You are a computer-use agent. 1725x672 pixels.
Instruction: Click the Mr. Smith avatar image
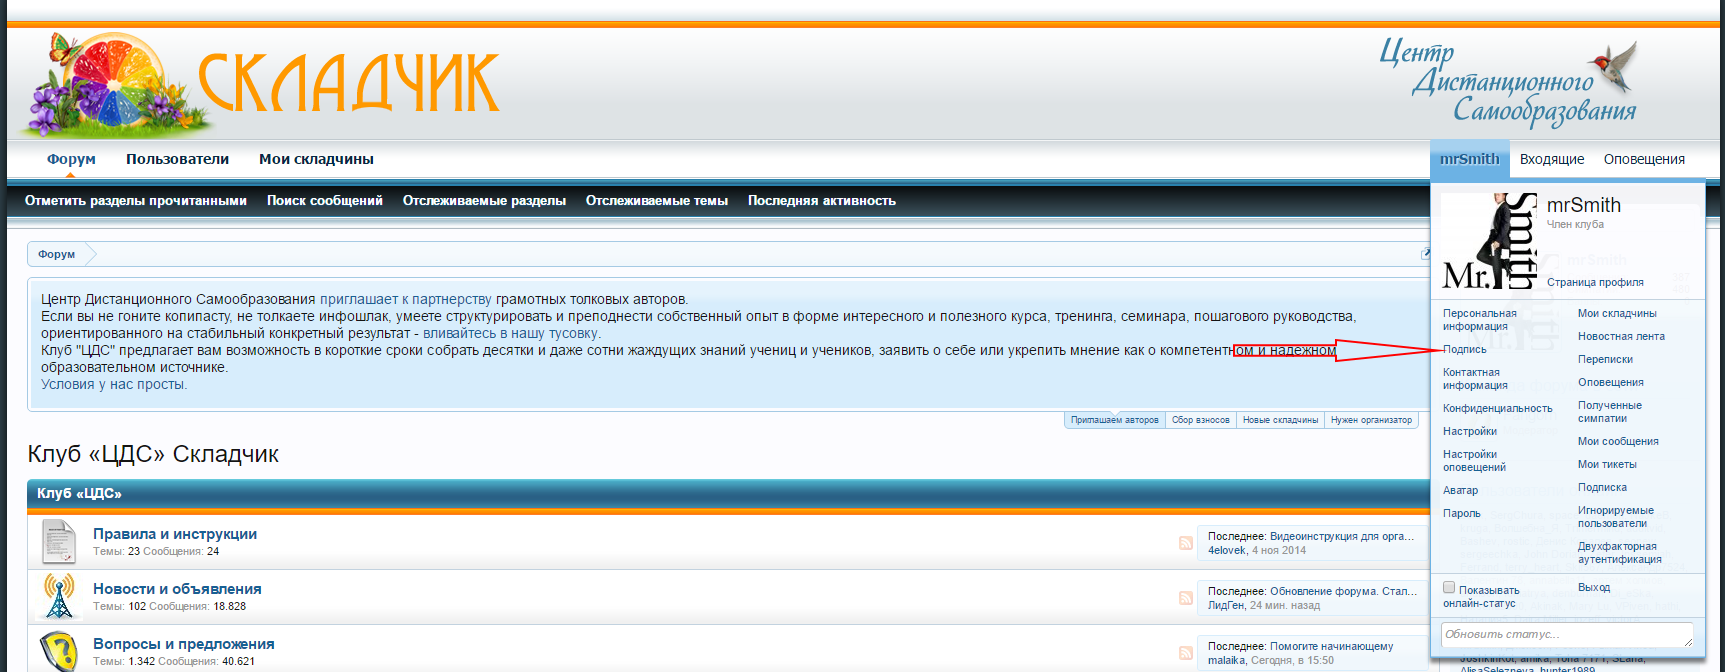point(1489,241)
